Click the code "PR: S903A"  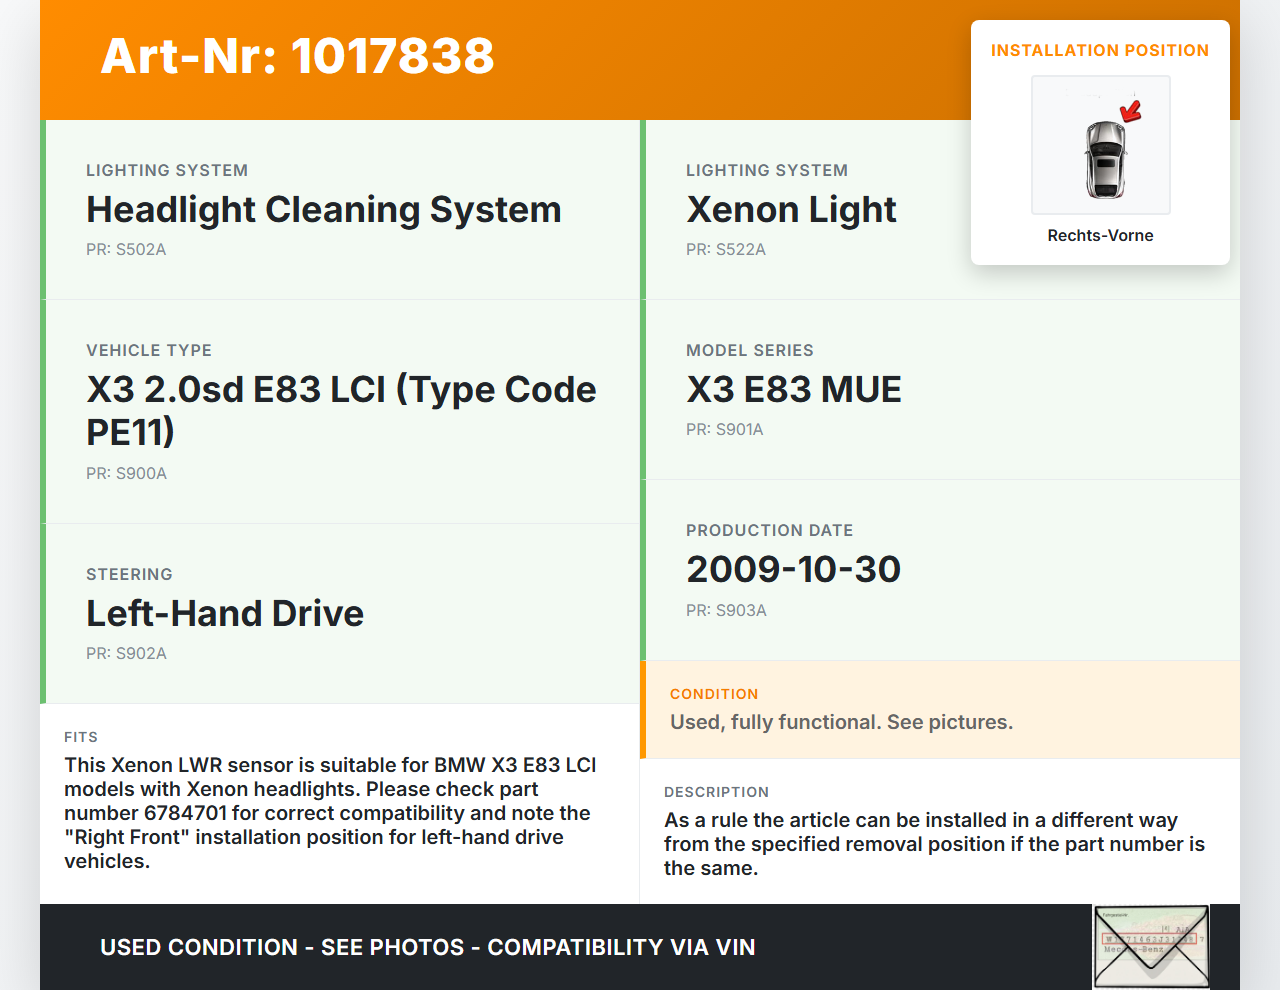click(726, 610)
